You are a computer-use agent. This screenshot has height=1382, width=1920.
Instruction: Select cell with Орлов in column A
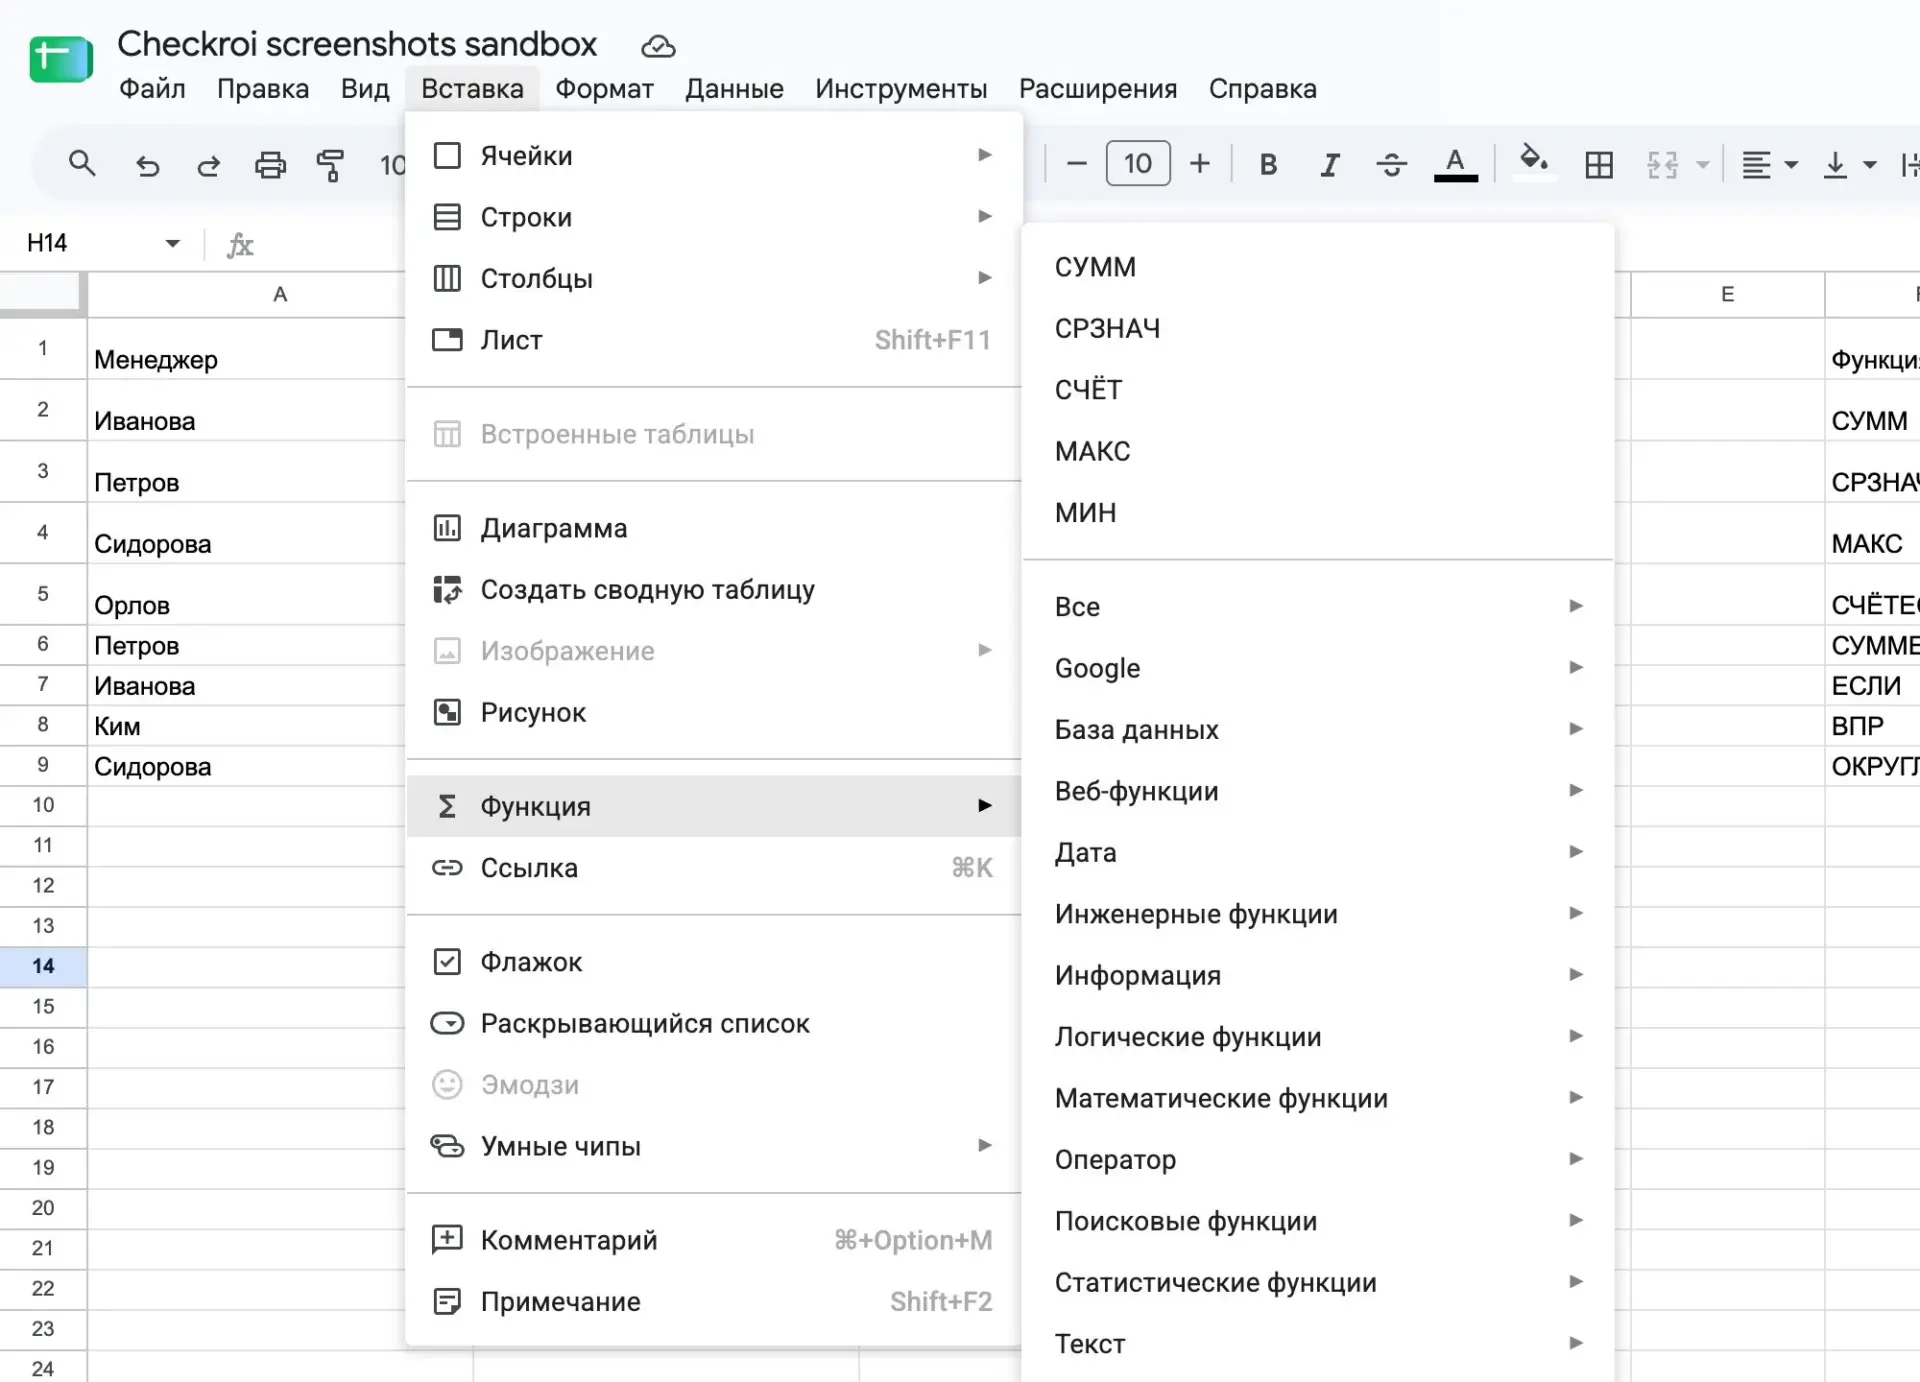246,595
